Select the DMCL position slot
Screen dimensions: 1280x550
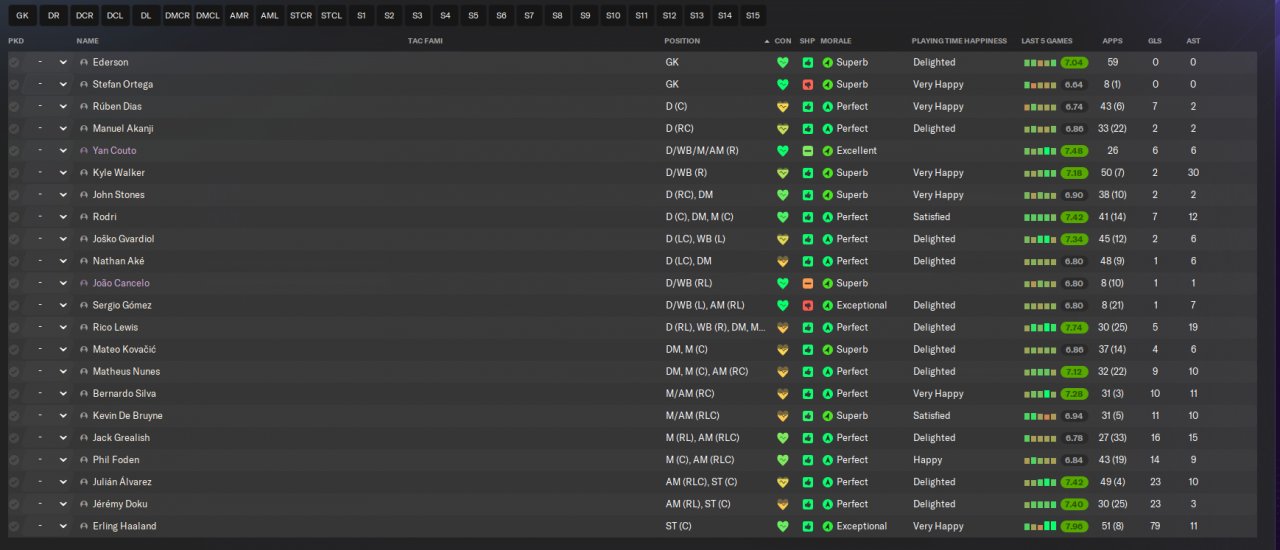(x=208, y=16)
